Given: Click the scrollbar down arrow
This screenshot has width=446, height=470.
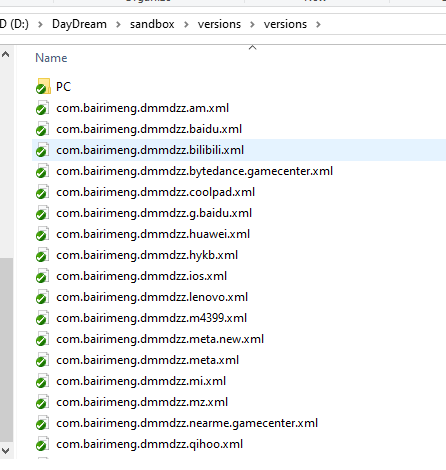Looking at the screenshot, I should coord(6,451).
